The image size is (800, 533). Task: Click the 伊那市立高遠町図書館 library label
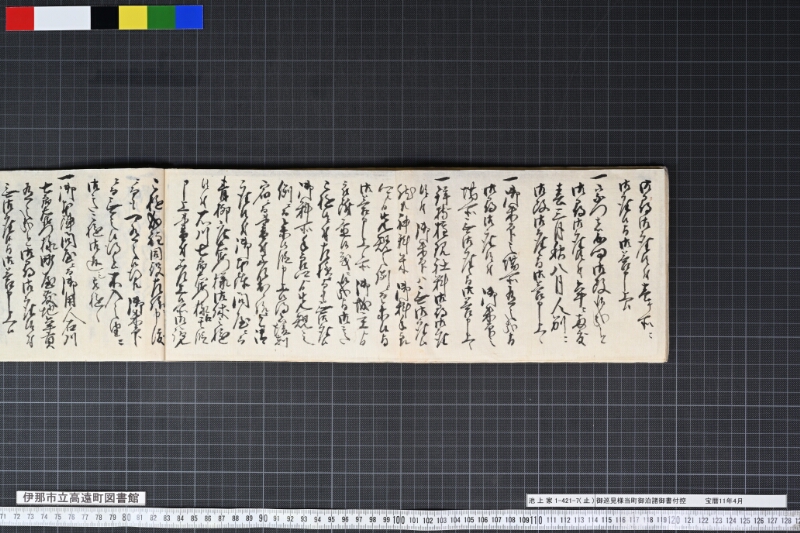click(81, 498)
